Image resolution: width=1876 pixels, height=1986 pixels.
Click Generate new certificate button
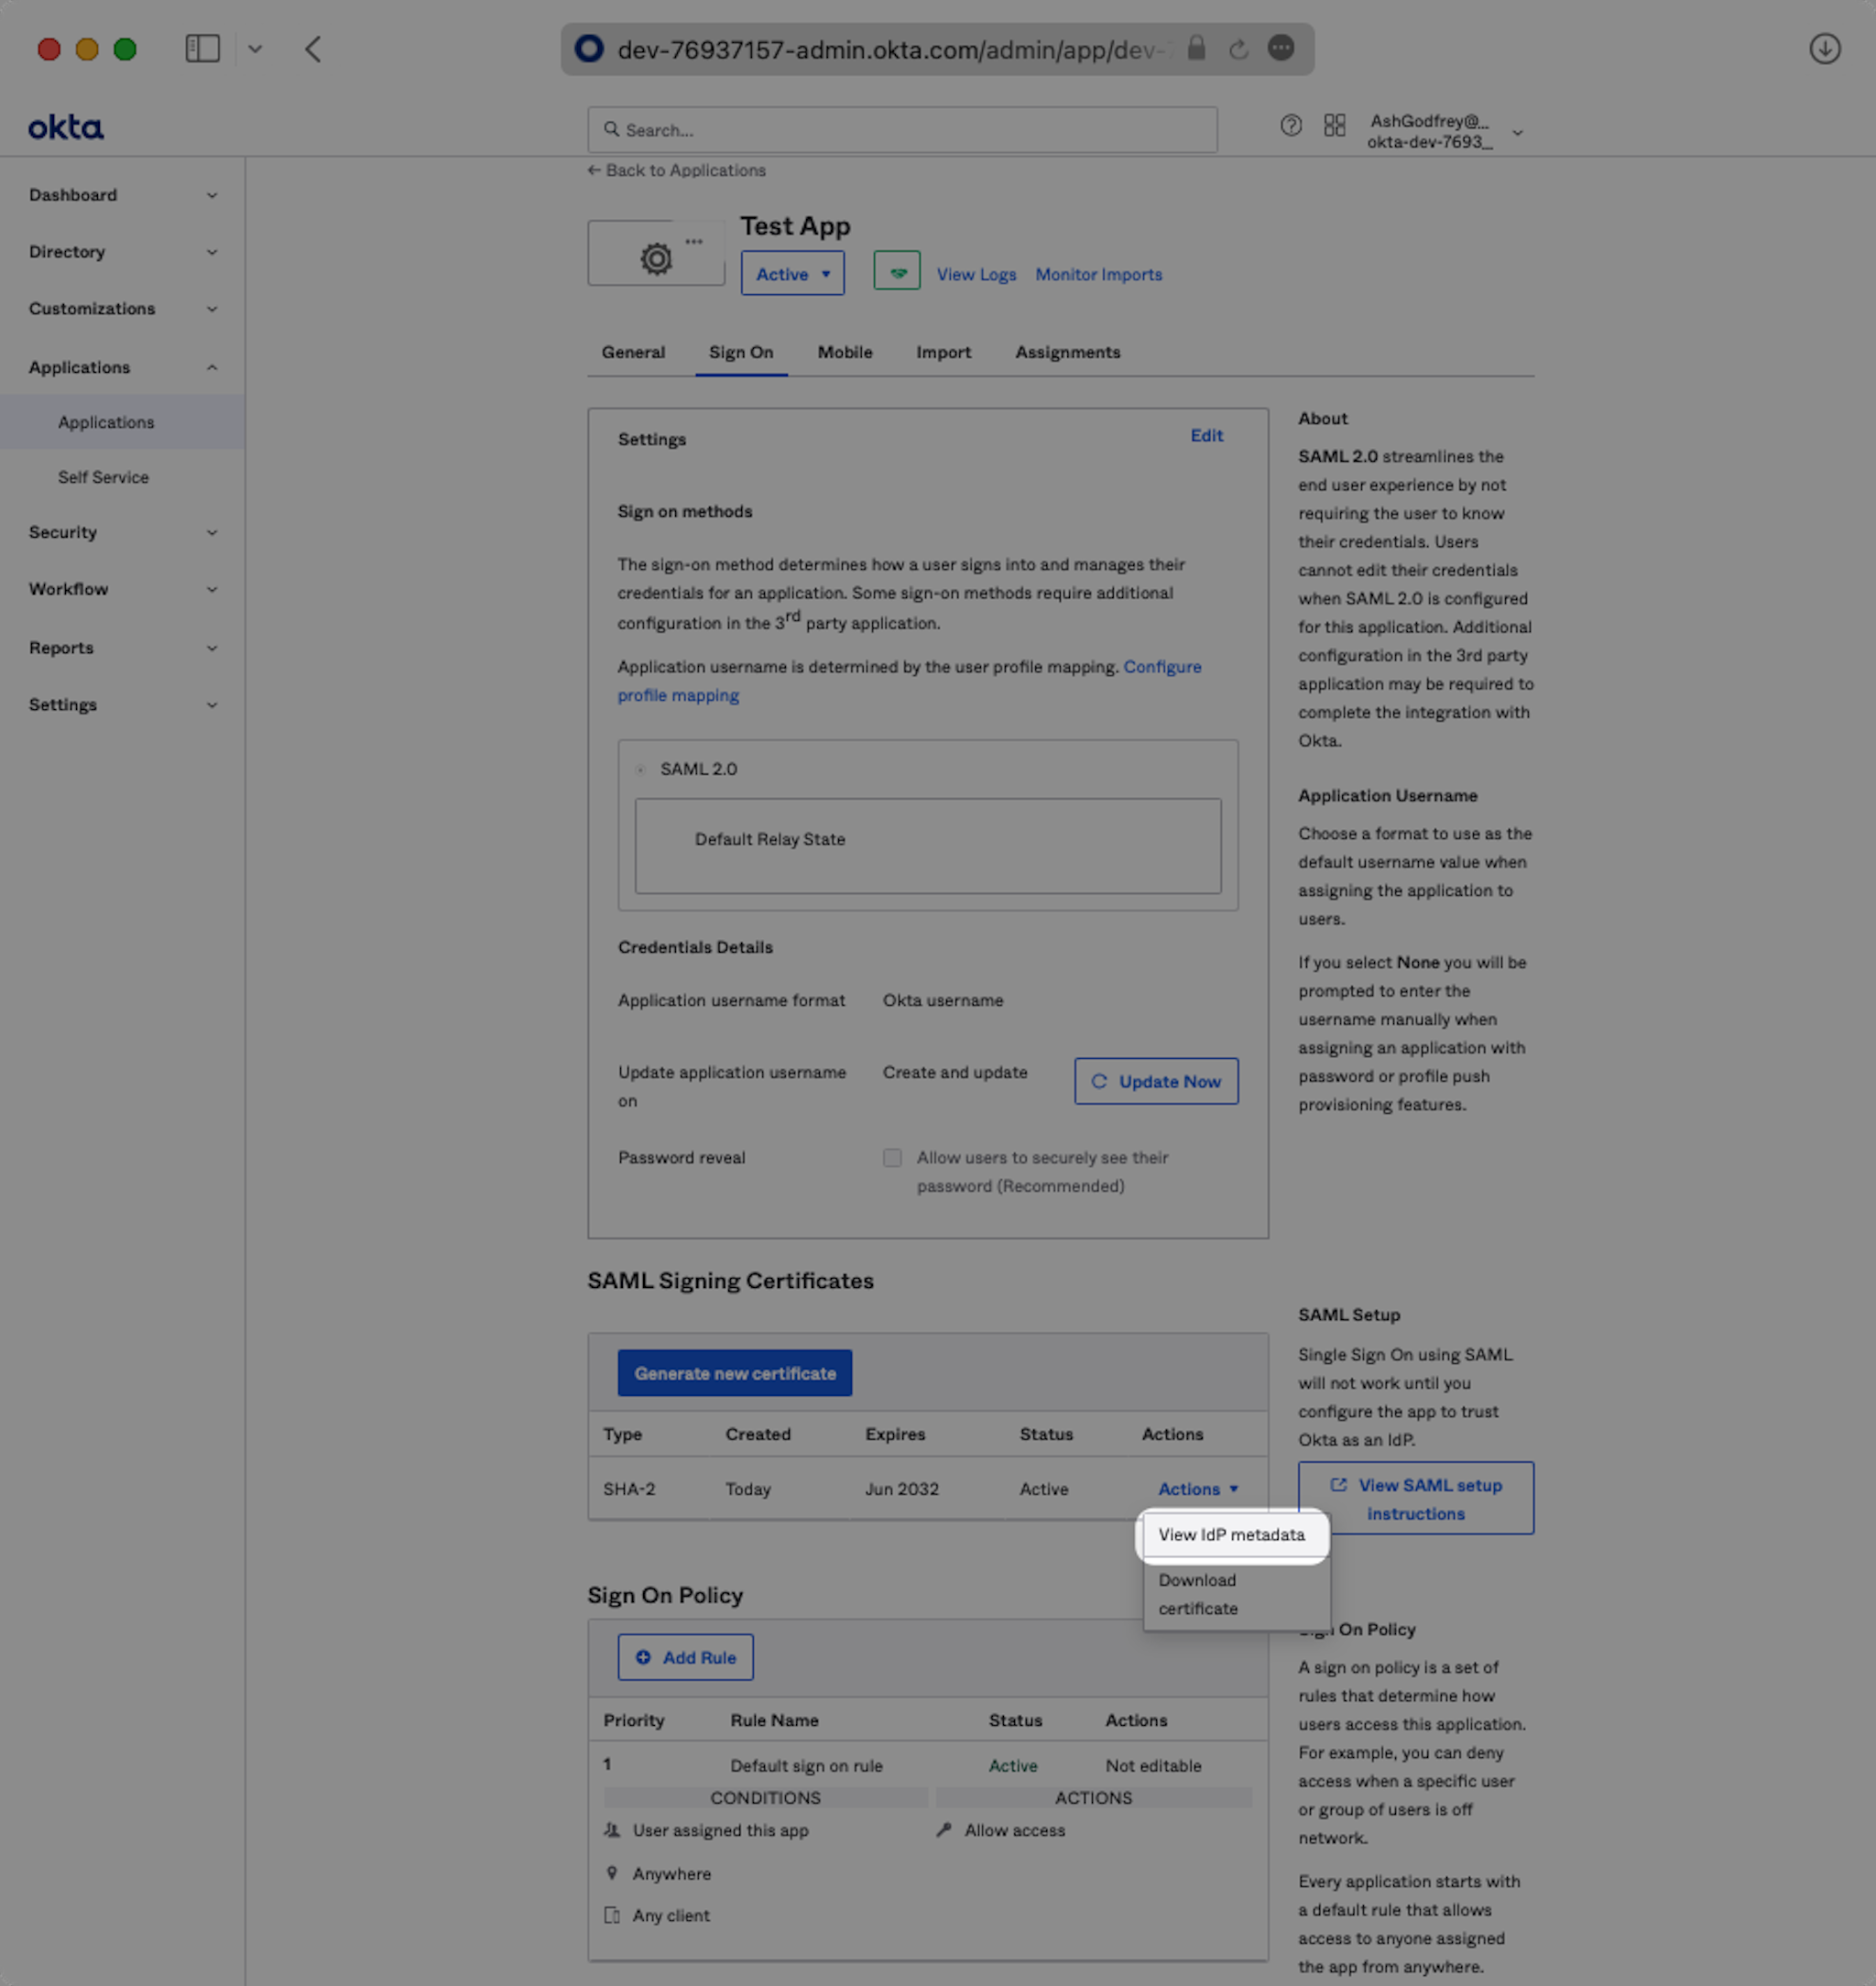point(734,1373)
